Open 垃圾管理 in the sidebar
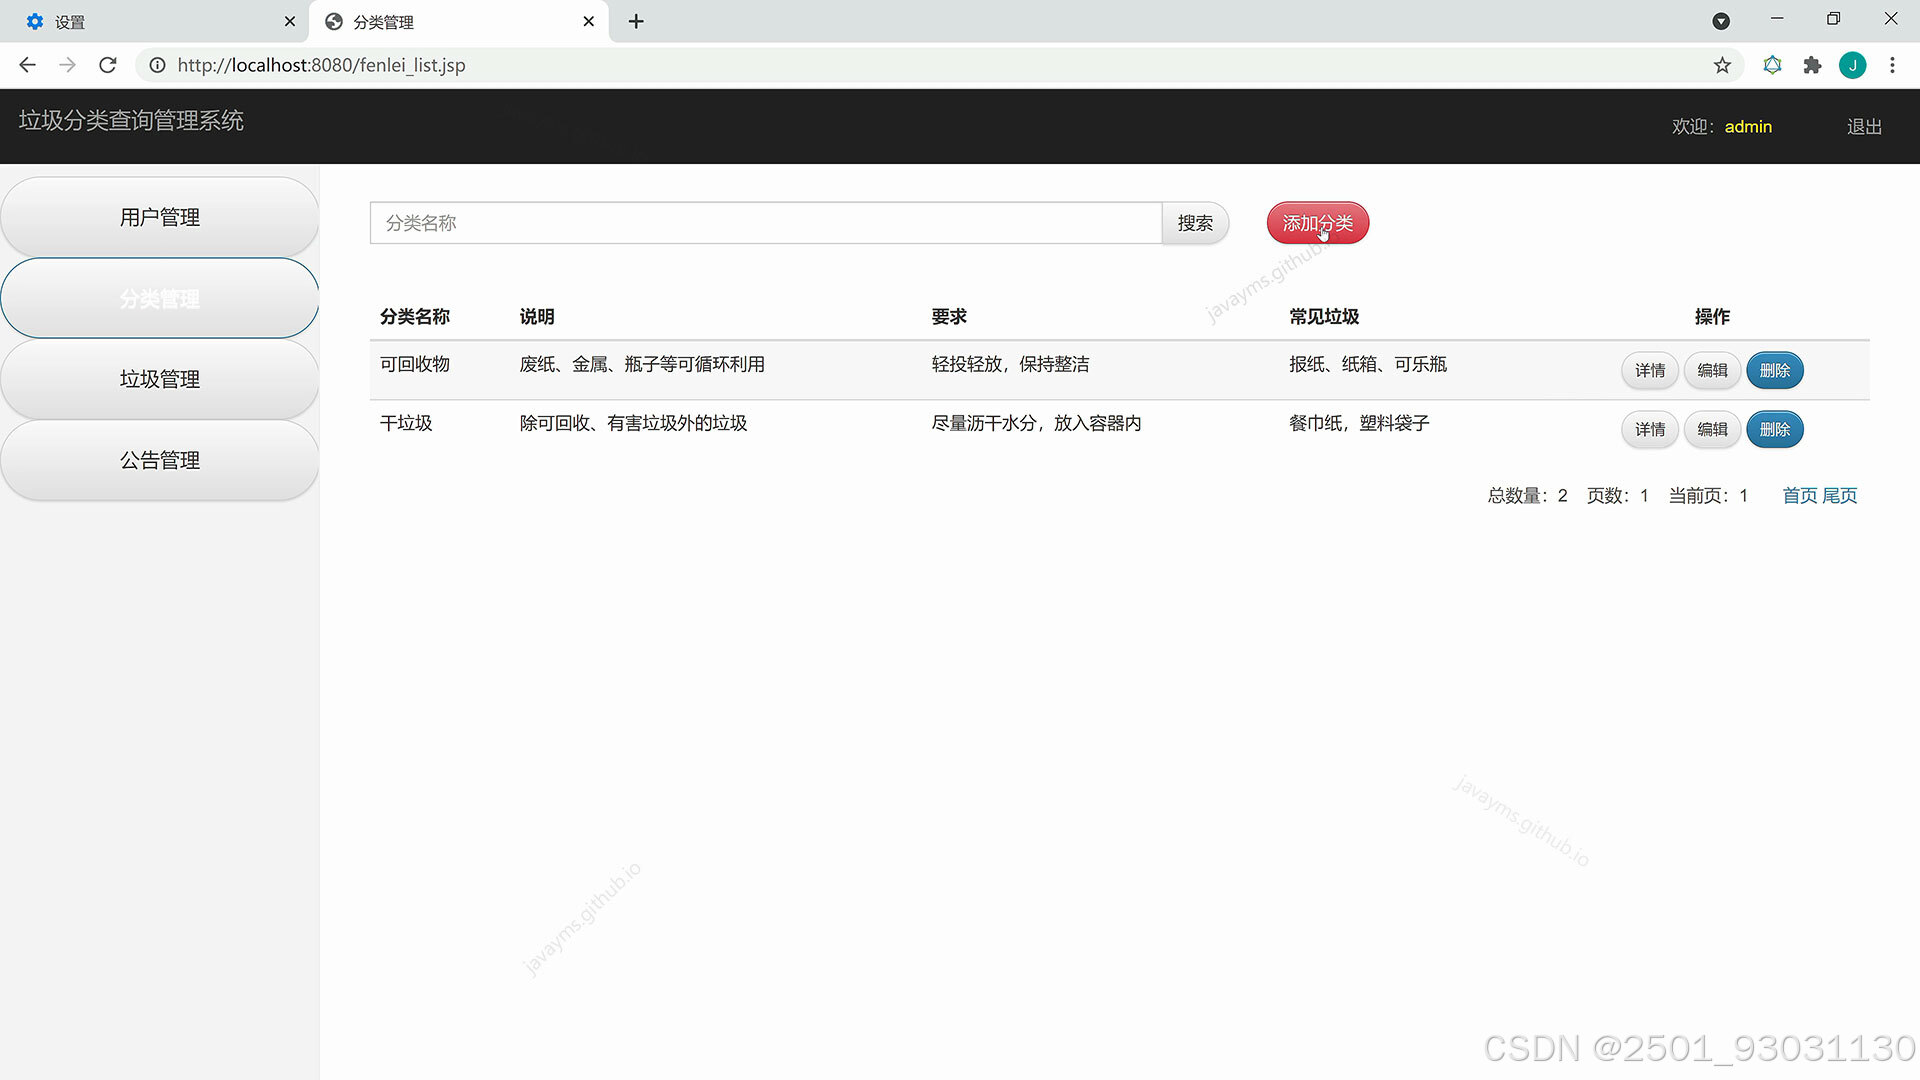1920x1080 pixels. pyautogui.click(x=160, y=379)
